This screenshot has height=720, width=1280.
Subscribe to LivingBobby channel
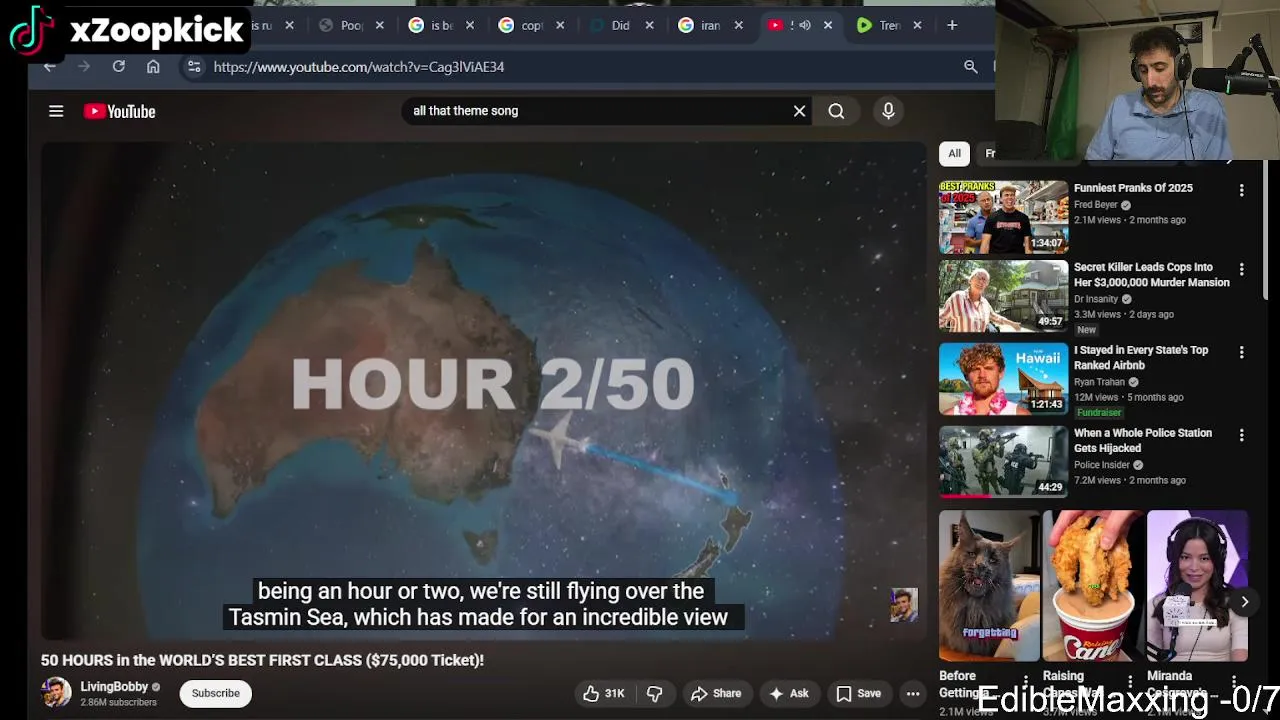click(216, 693)
